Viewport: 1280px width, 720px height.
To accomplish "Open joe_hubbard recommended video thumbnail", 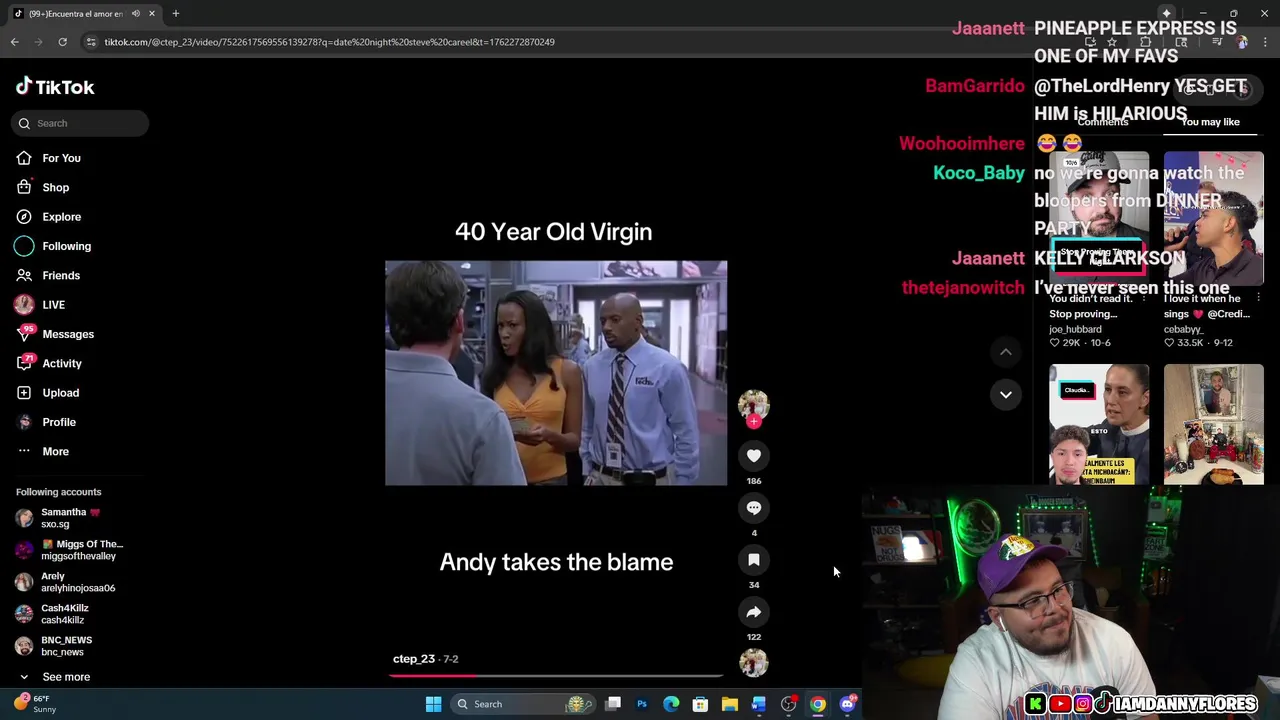I will pyautogui.click(x=1099, y=218).
